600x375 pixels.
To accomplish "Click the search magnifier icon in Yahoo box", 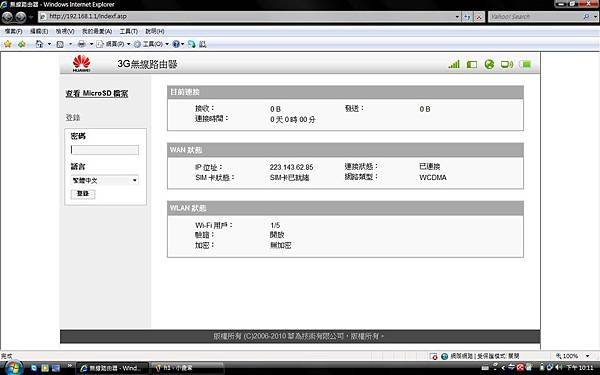I will (x=586, y=16).
